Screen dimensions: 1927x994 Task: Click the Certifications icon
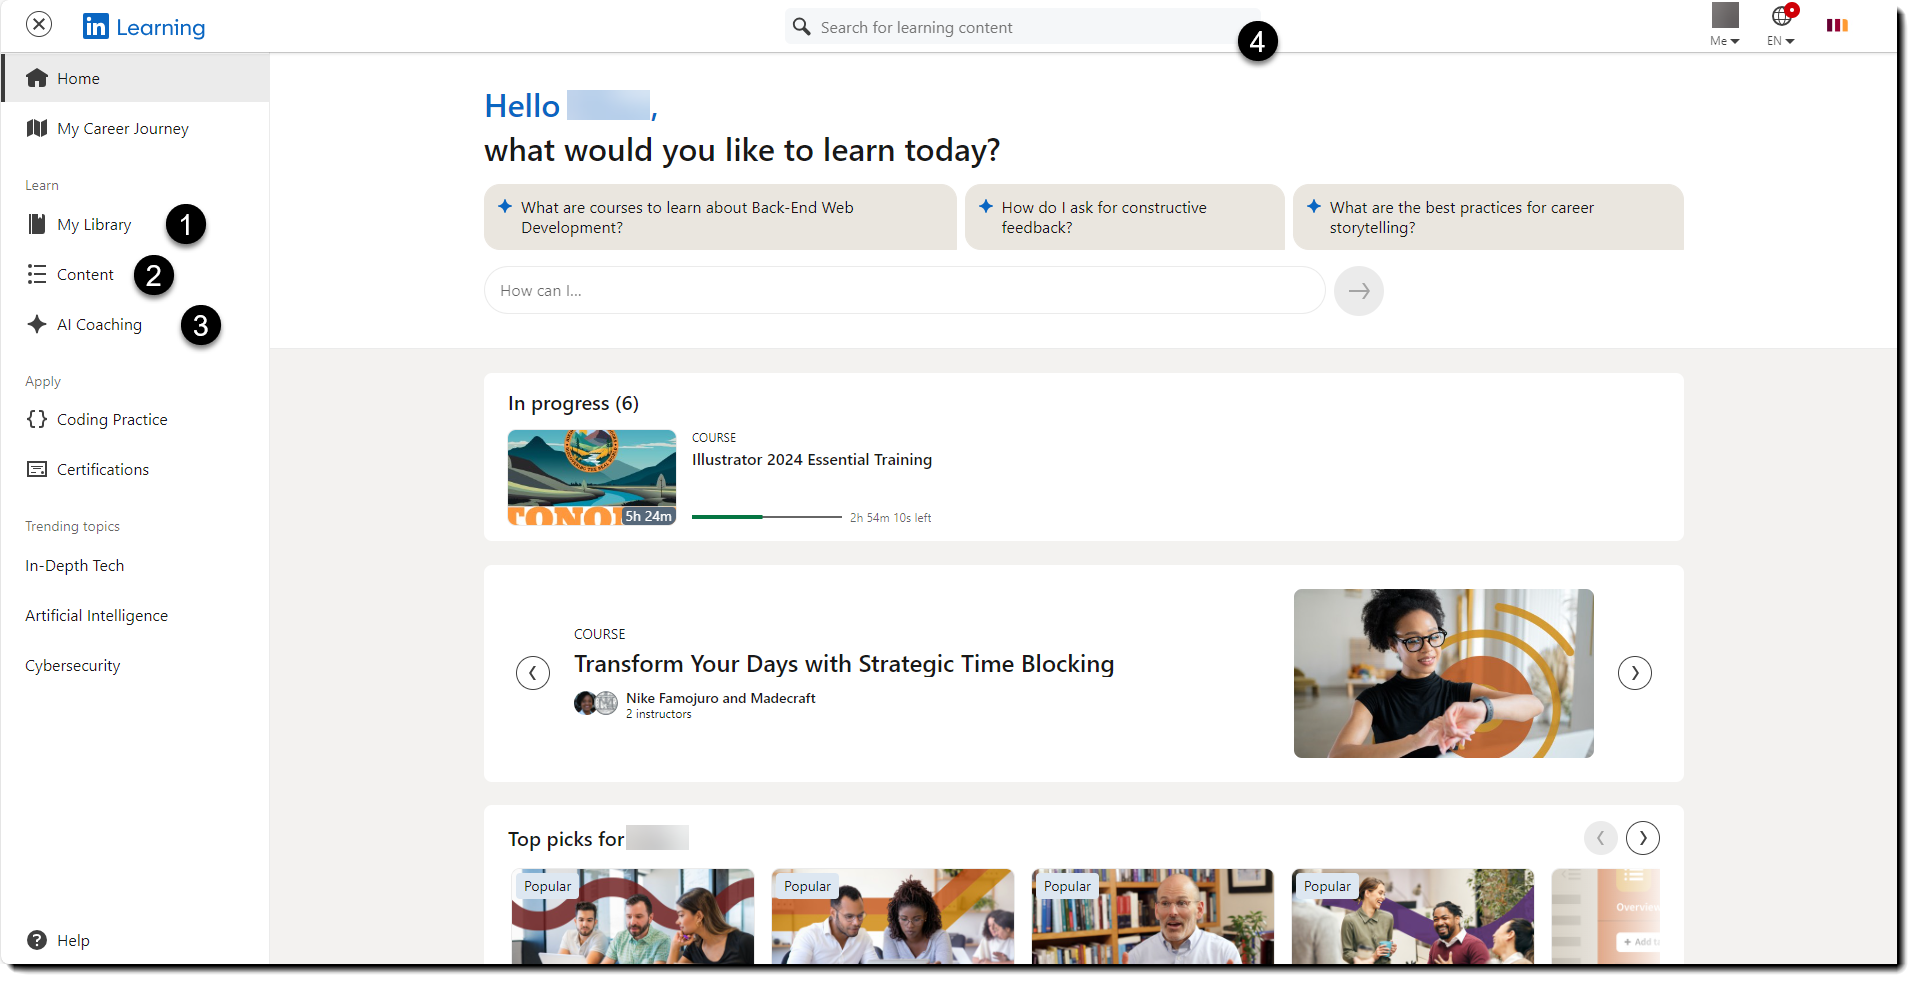click(x=37, y=469)
